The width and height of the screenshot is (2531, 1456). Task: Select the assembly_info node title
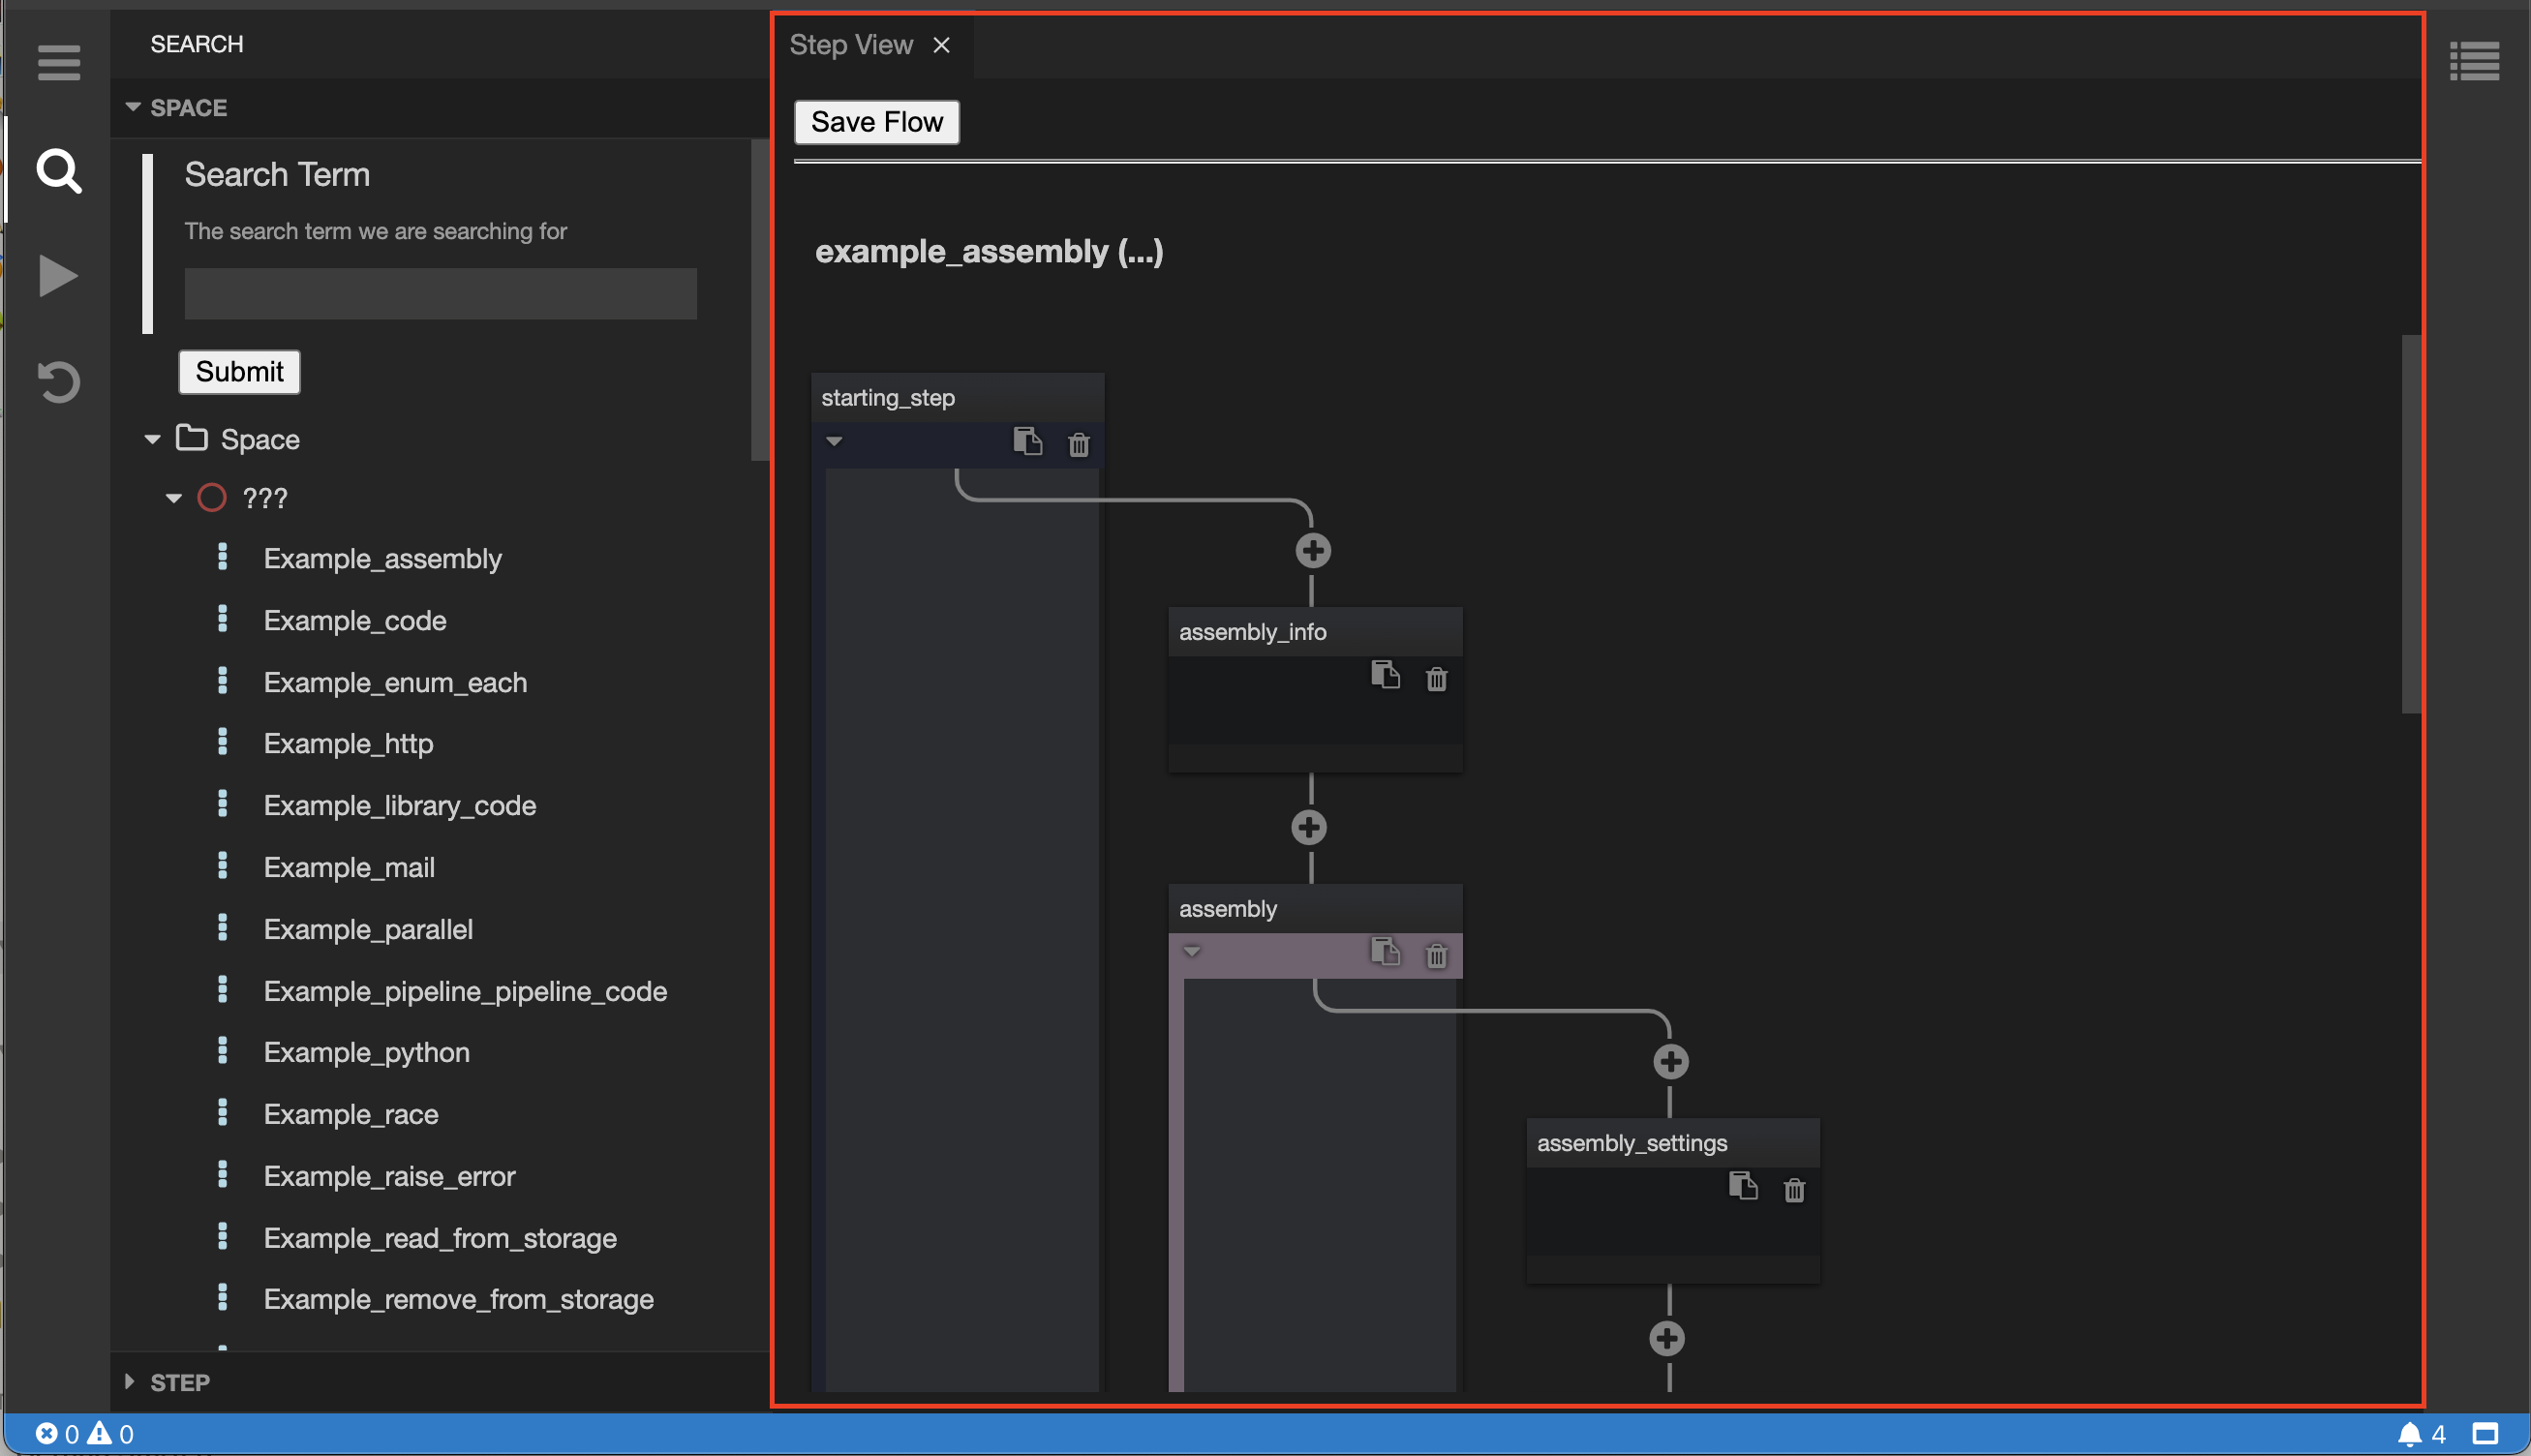point(1252,632)
